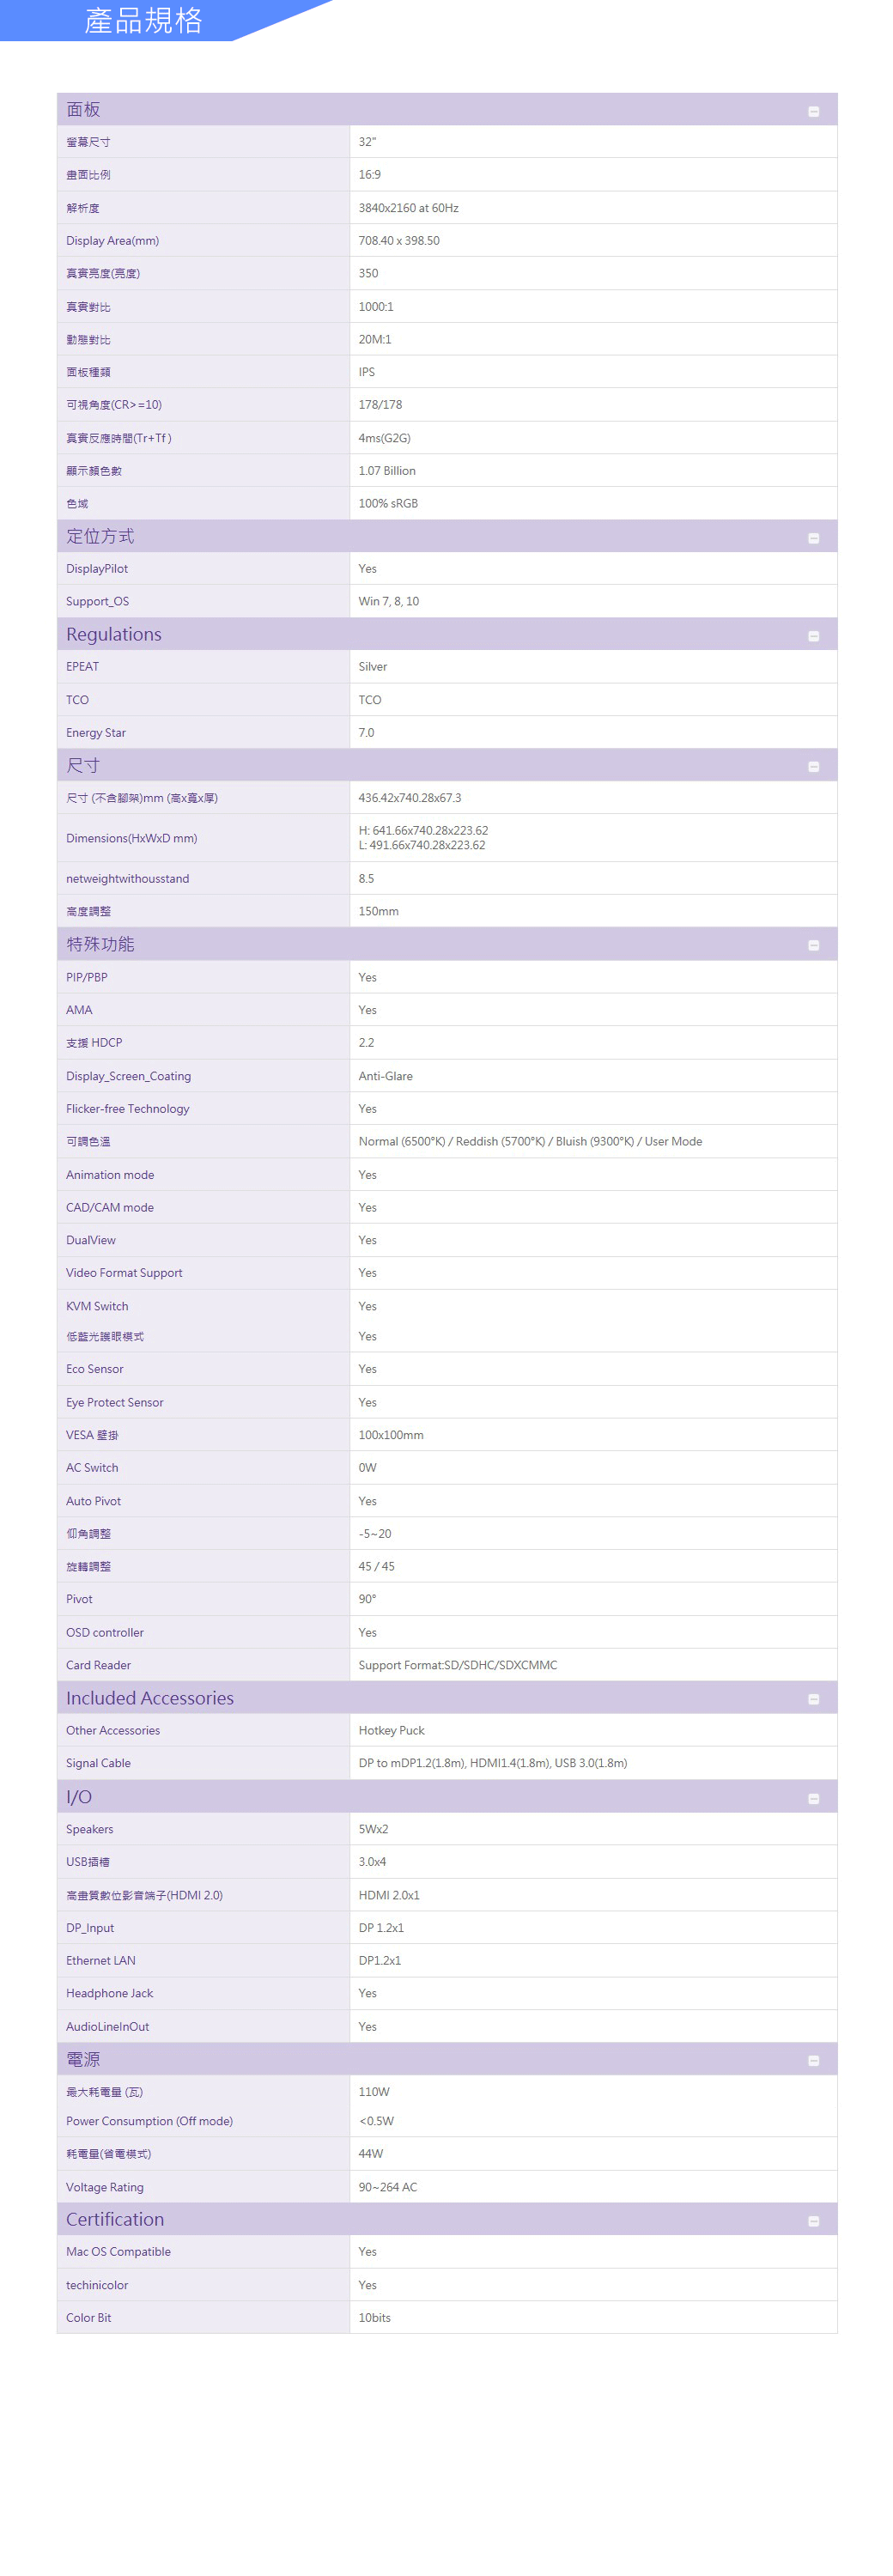This screenshot has width=893, height=2576.
Task: Click the 100% sRGB color gamut value
Action: (x=388, y=503)
